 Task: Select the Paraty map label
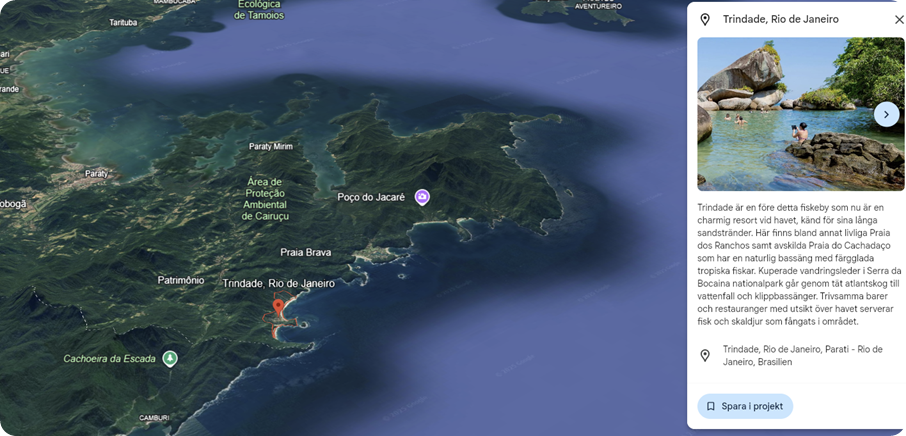[x=96, y=173]
